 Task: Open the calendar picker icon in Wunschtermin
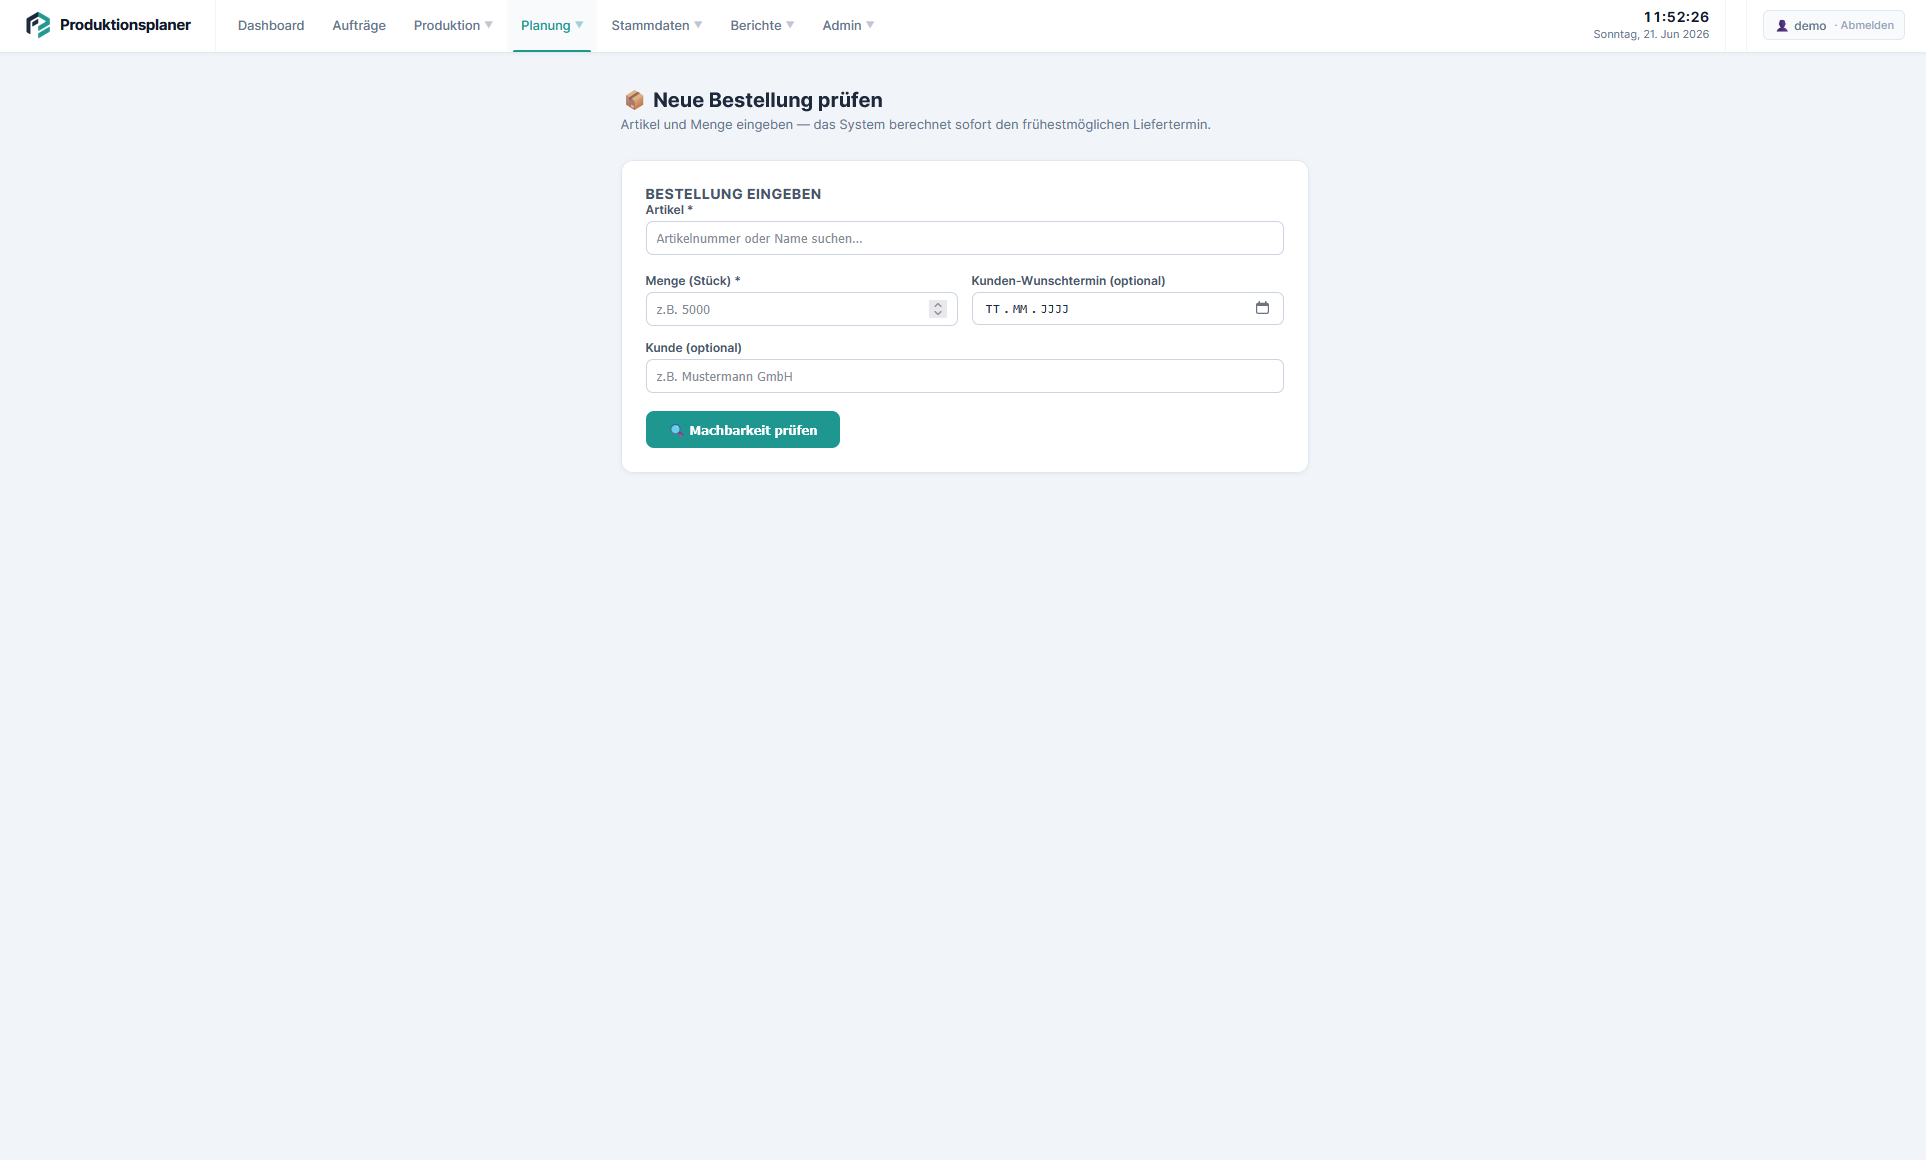(1262, 308)
